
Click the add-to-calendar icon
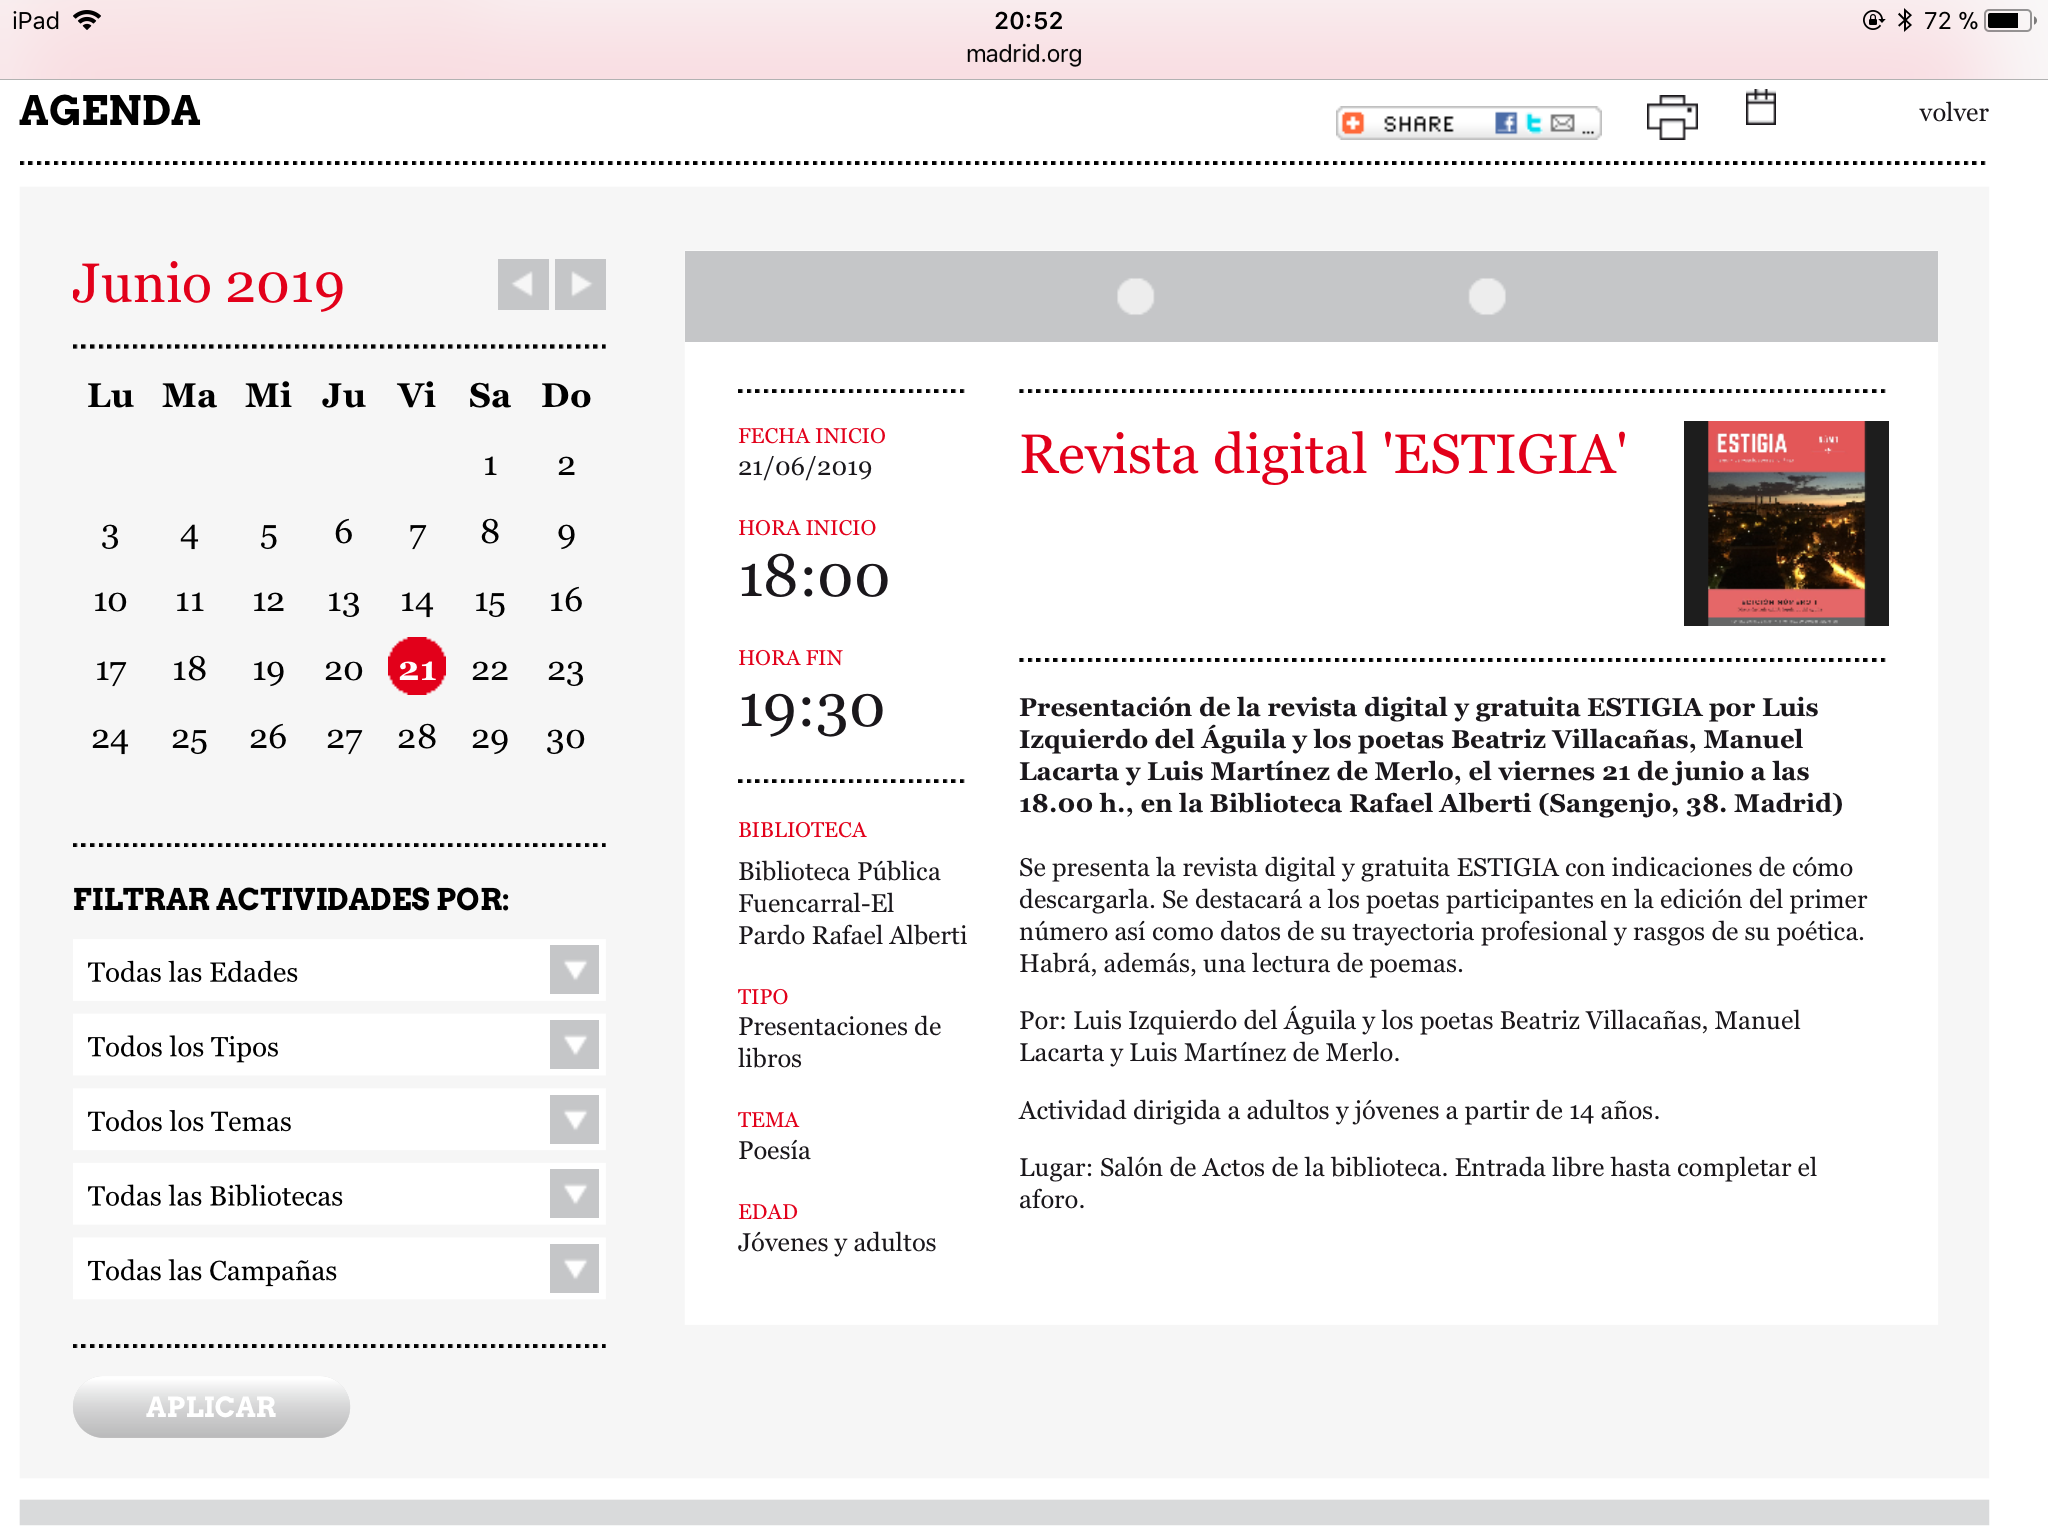point(1760,108)
